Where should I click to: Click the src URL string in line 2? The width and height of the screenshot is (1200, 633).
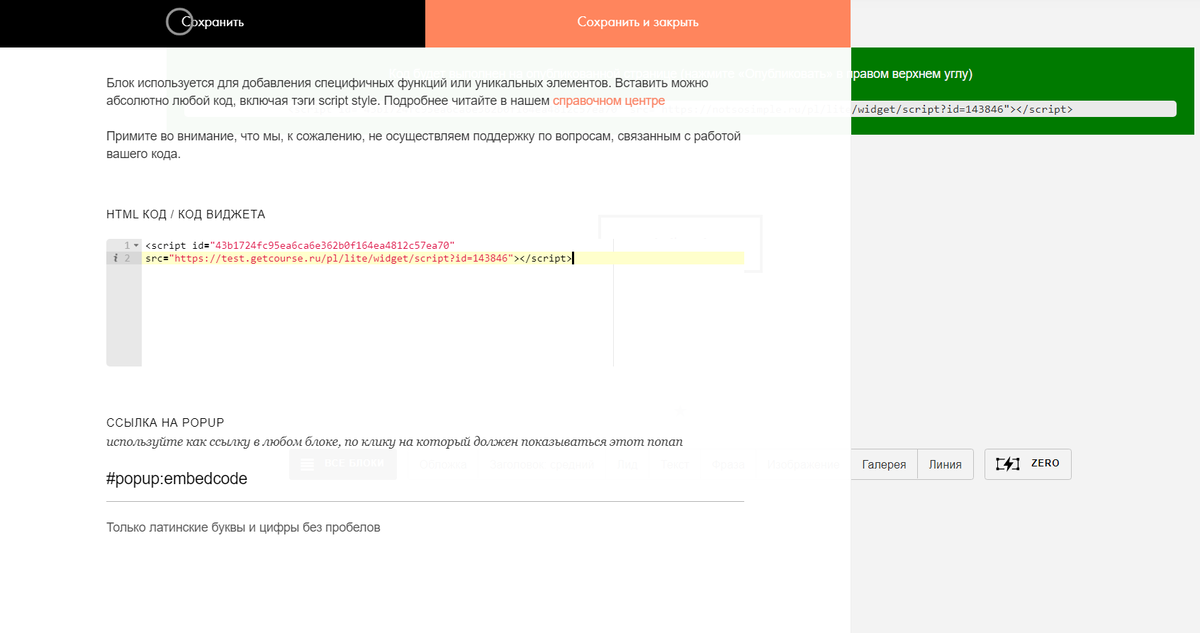(x=342, y=258)
